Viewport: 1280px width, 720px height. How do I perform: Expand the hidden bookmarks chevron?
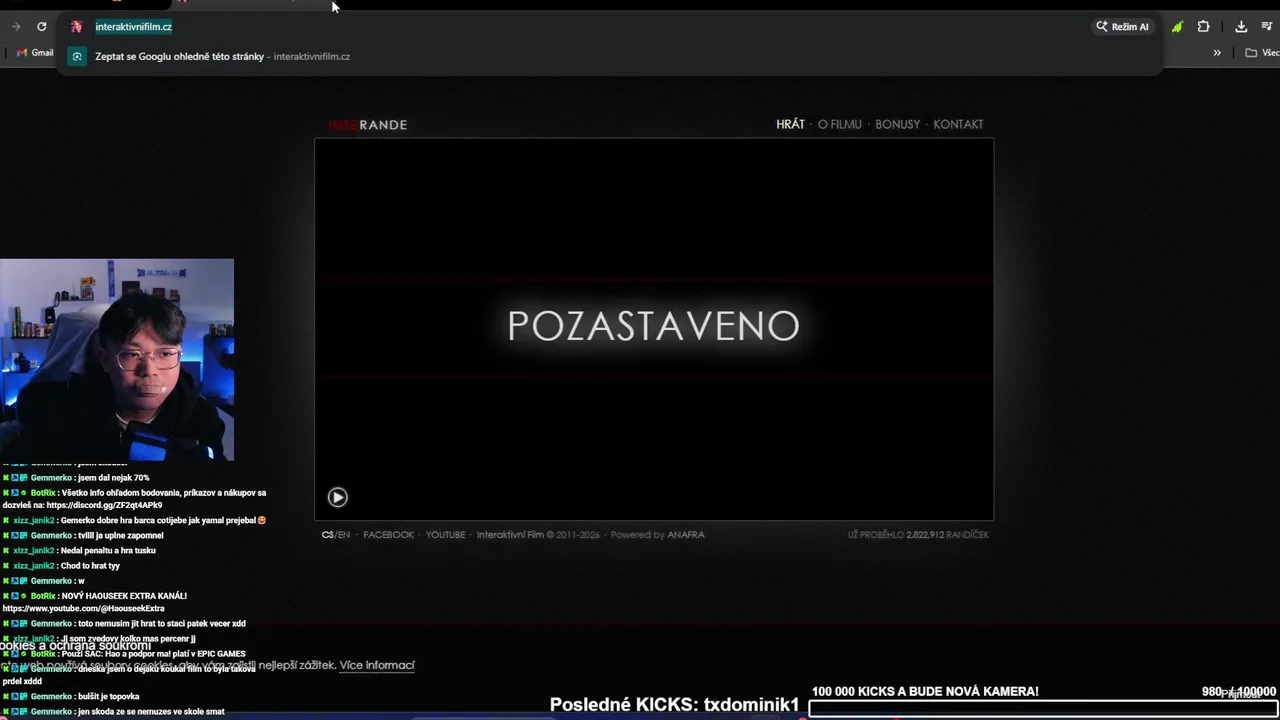(1217, 53)
